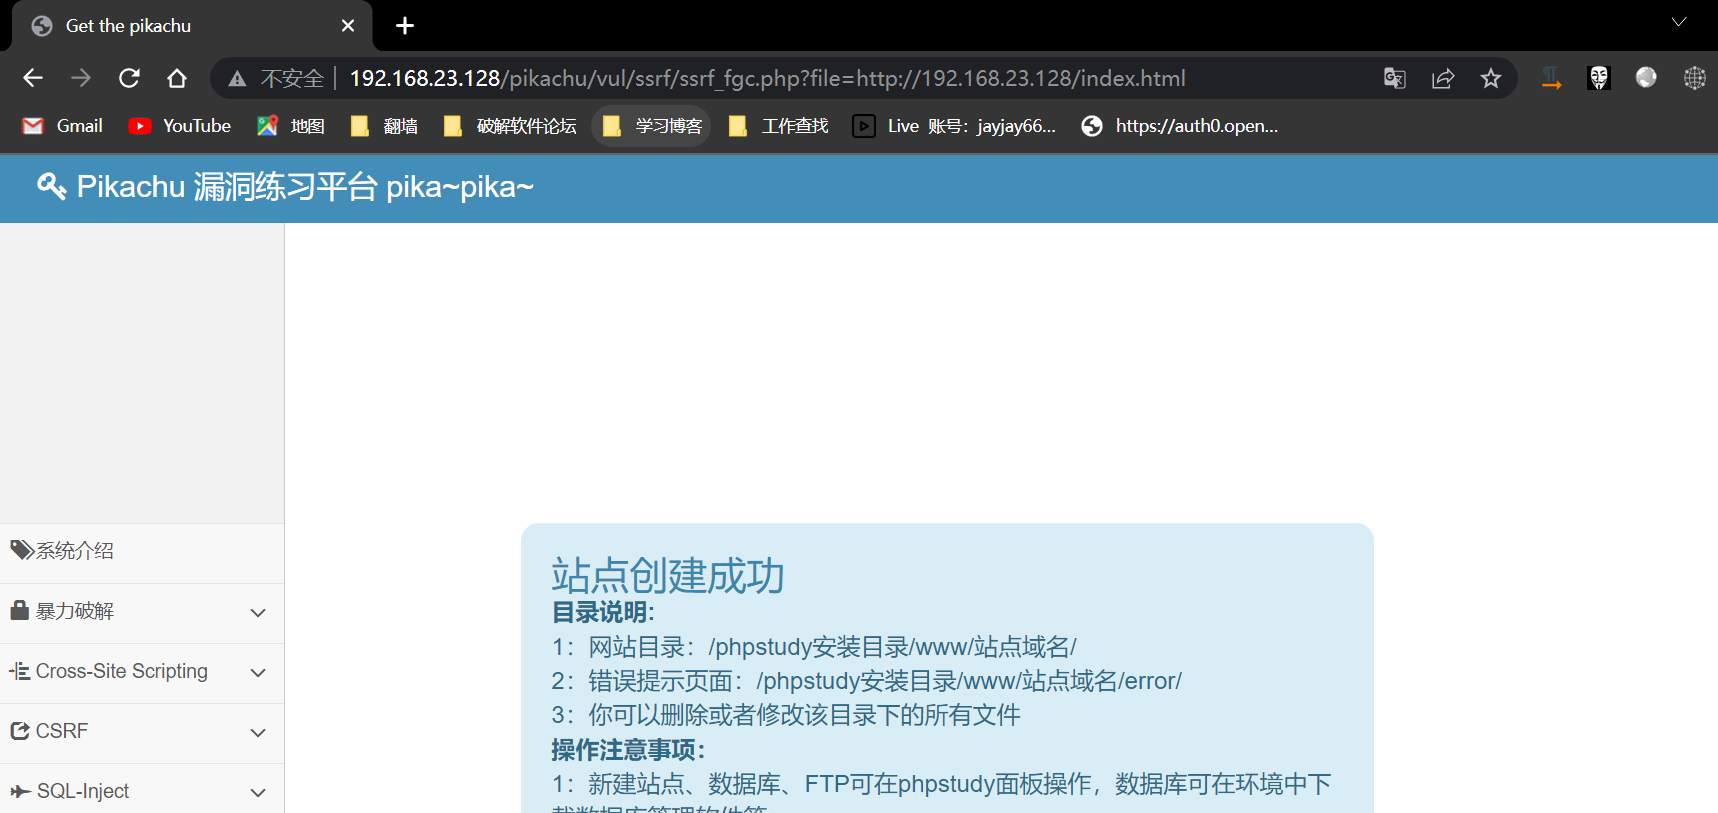Image resolution: width=1718 pixels, height=813 pixels.
Task: Open the 破解软件论坛 bookmark folder
Action: pos(510,126)
